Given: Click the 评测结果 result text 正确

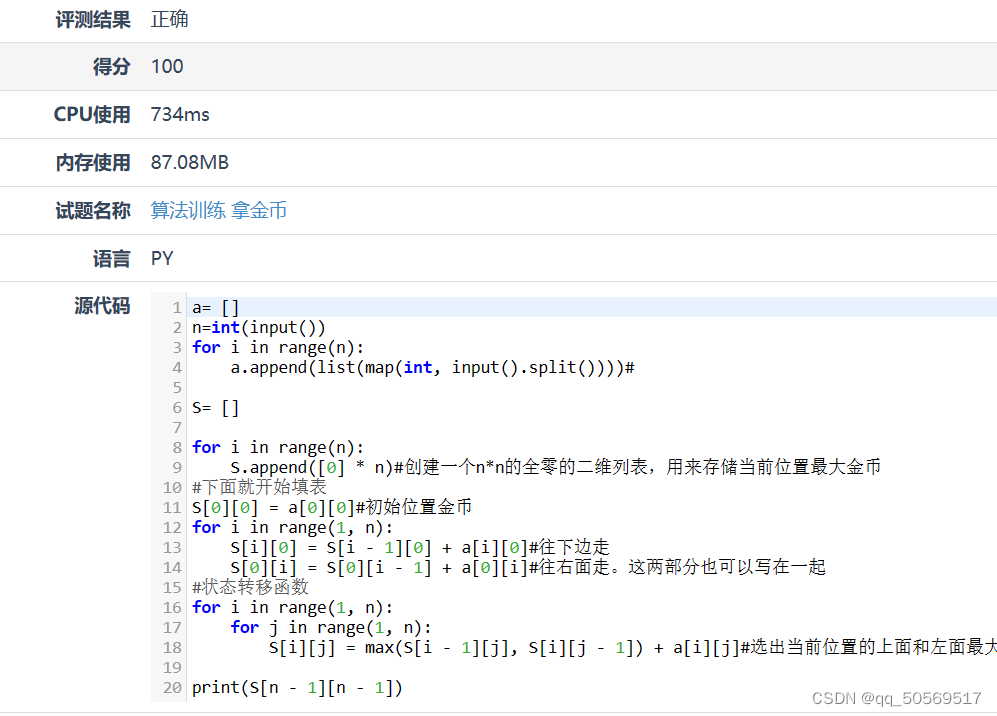Looking at the screenshot, I should pyautogui.click(x=169, y=19).
